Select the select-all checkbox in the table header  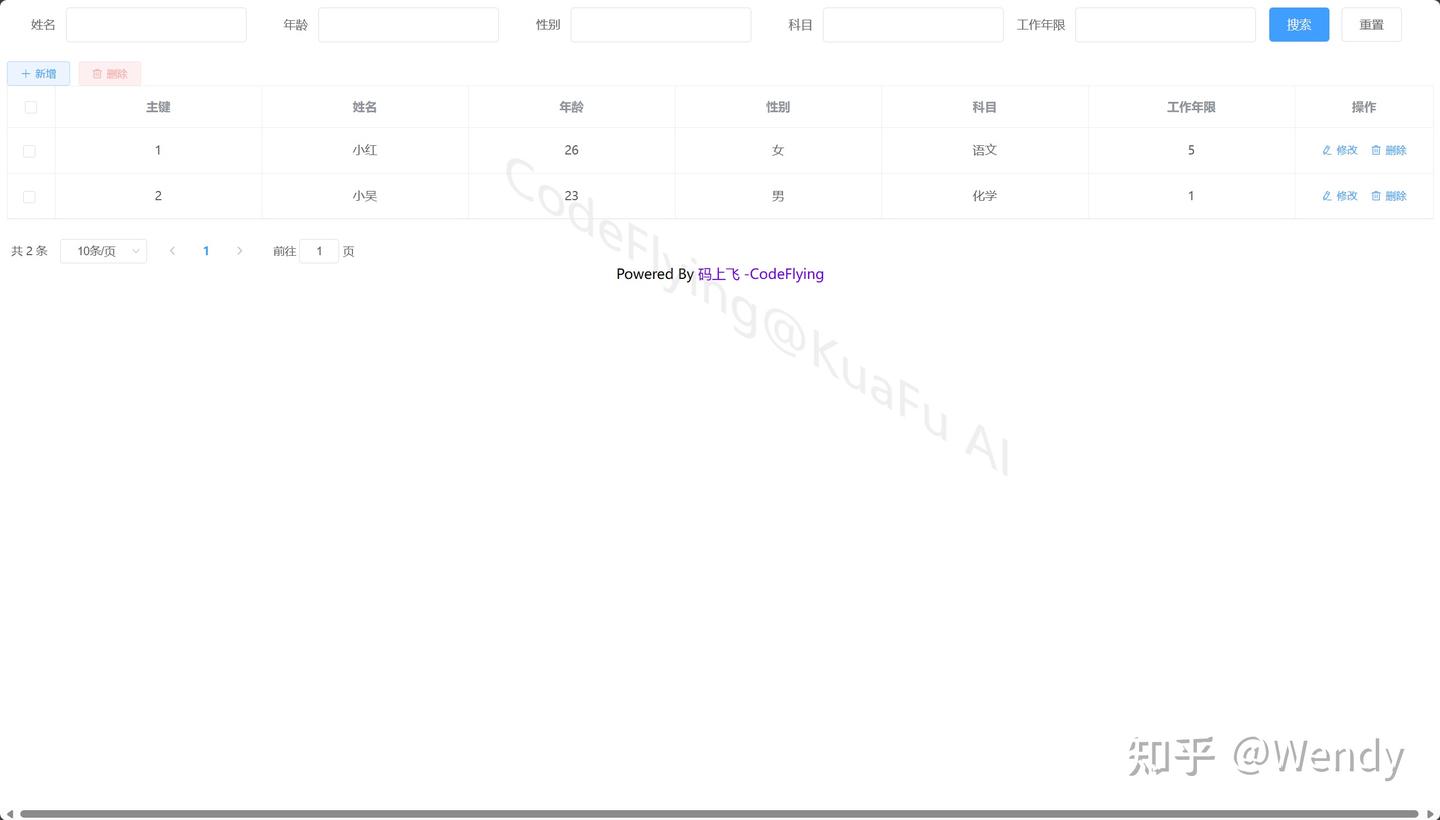pos(30,107)
